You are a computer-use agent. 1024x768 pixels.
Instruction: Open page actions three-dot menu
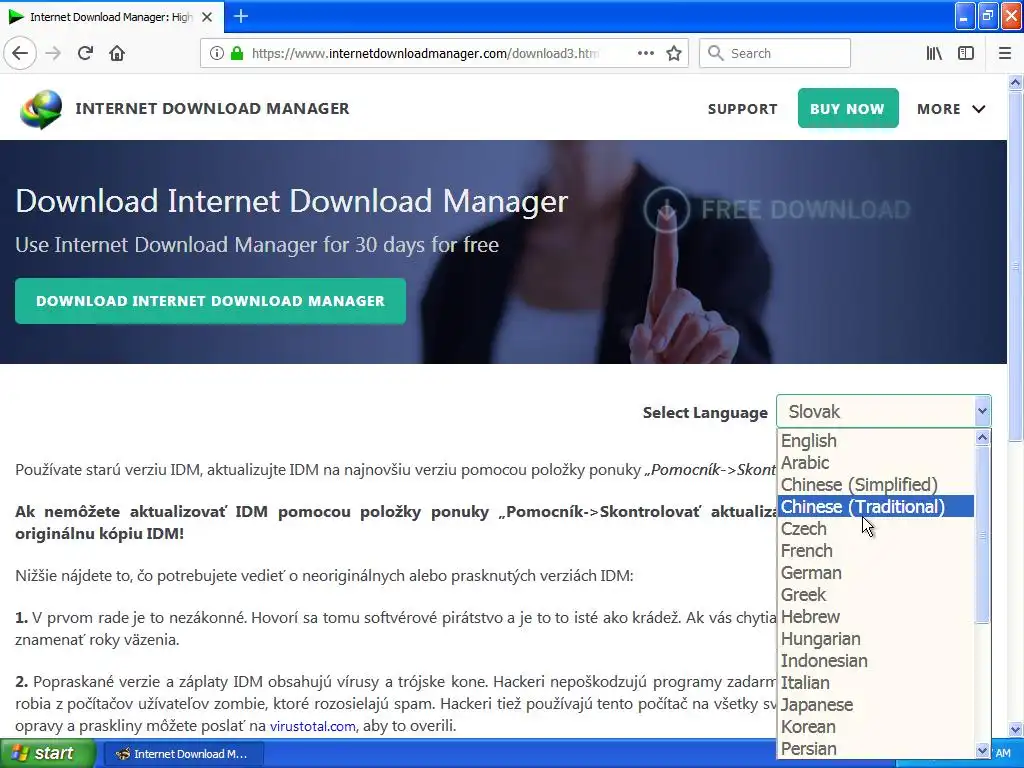(x=646, y=54)
